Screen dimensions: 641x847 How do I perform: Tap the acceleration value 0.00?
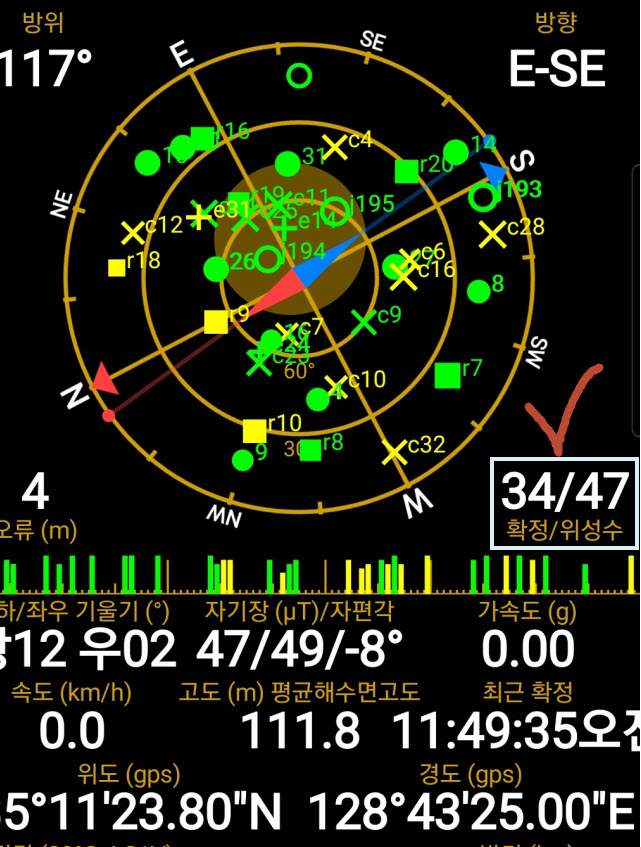528,649
